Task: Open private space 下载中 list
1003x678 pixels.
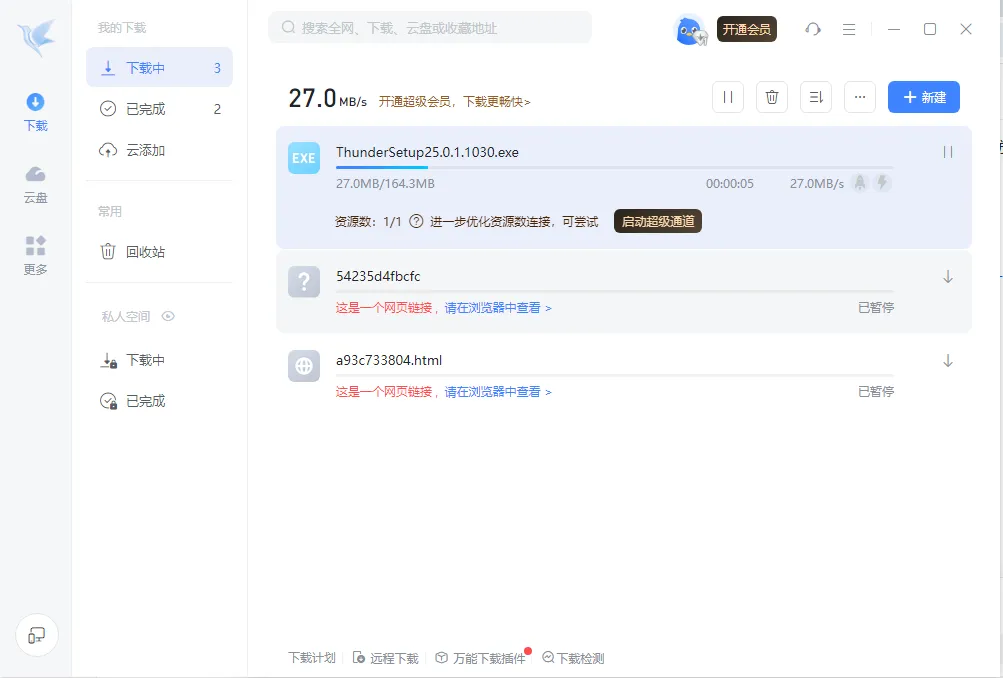Action: click(159, 360)
